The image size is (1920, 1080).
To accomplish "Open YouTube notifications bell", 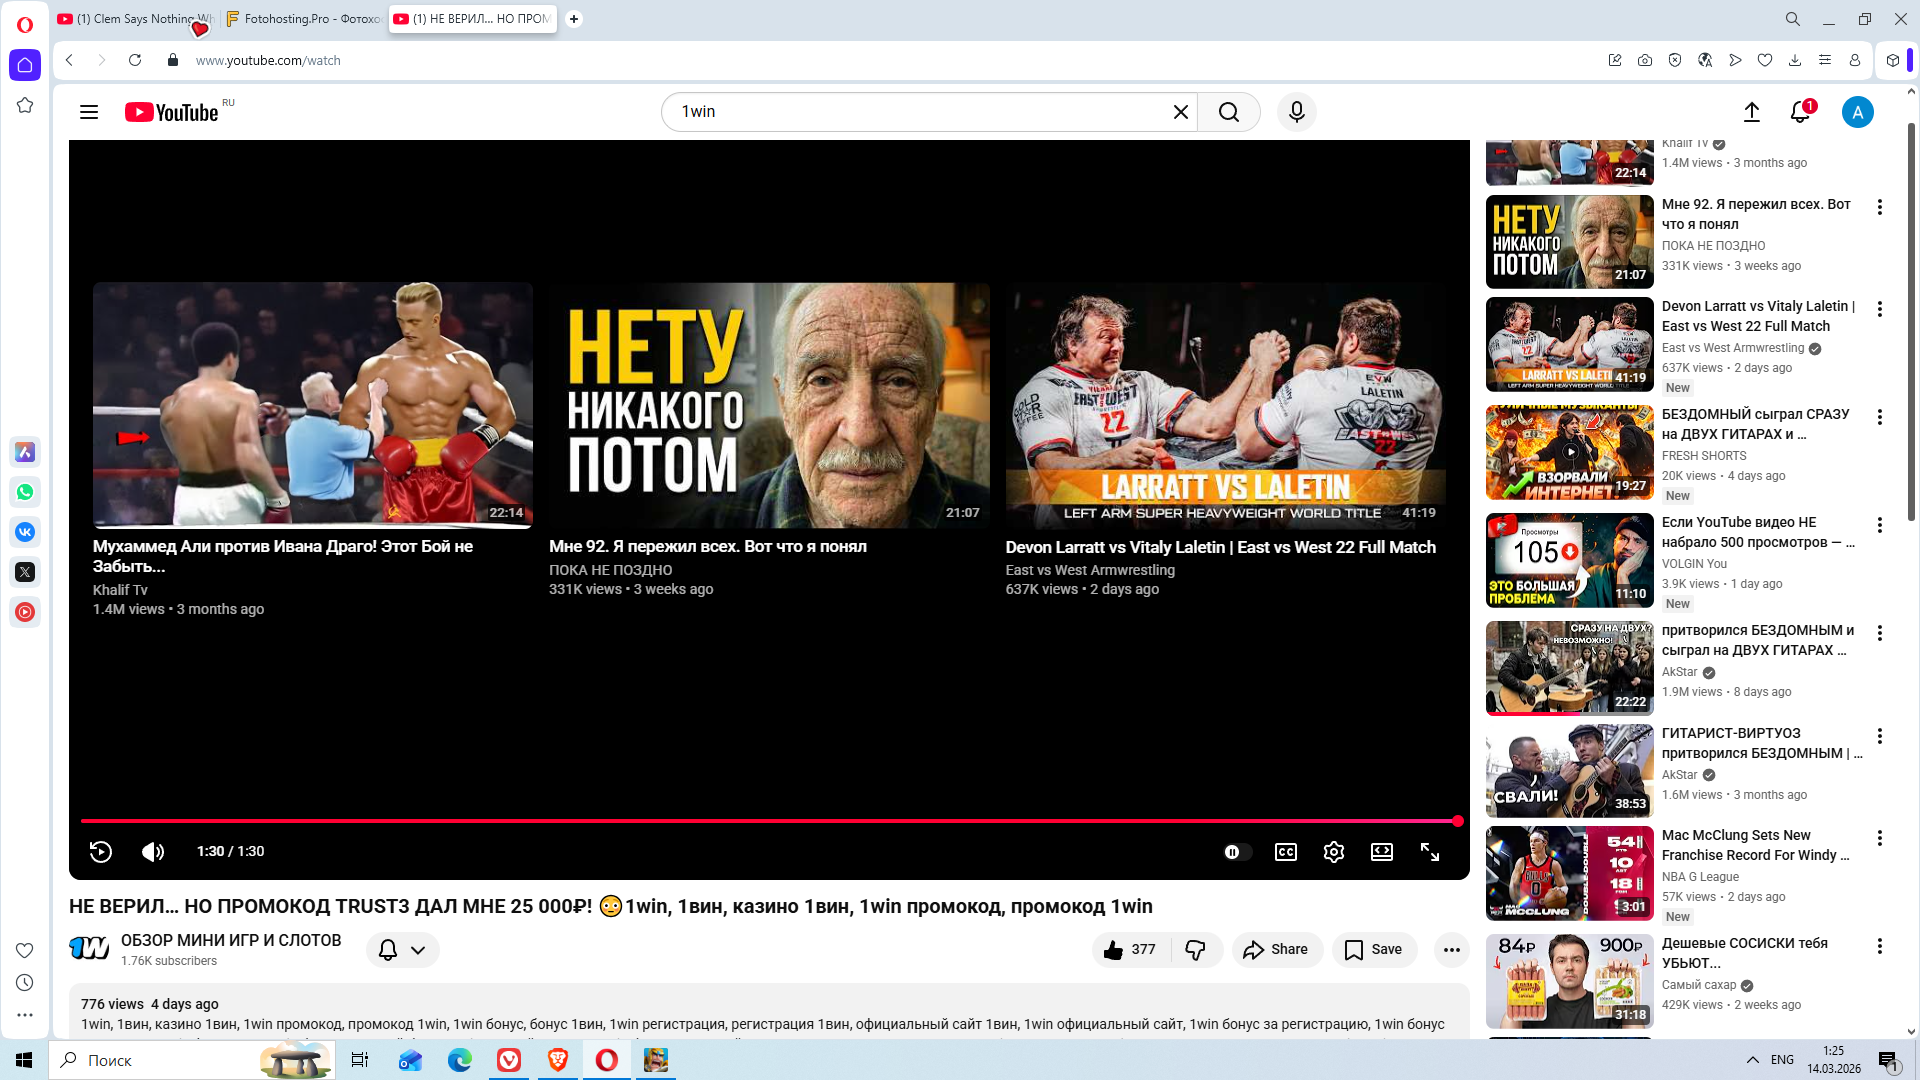I will click(1799, 112).
